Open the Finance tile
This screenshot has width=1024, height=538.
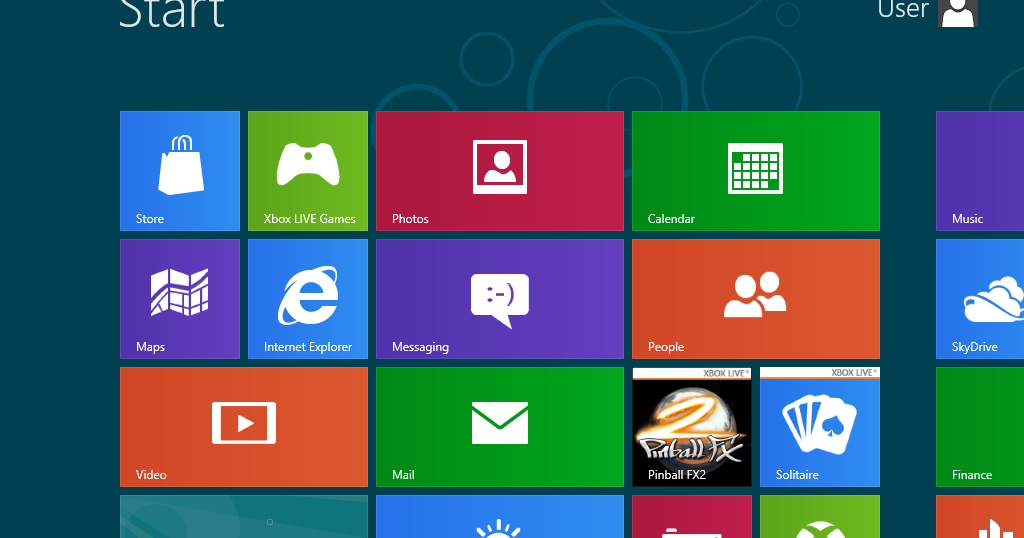tap(980, 427)
